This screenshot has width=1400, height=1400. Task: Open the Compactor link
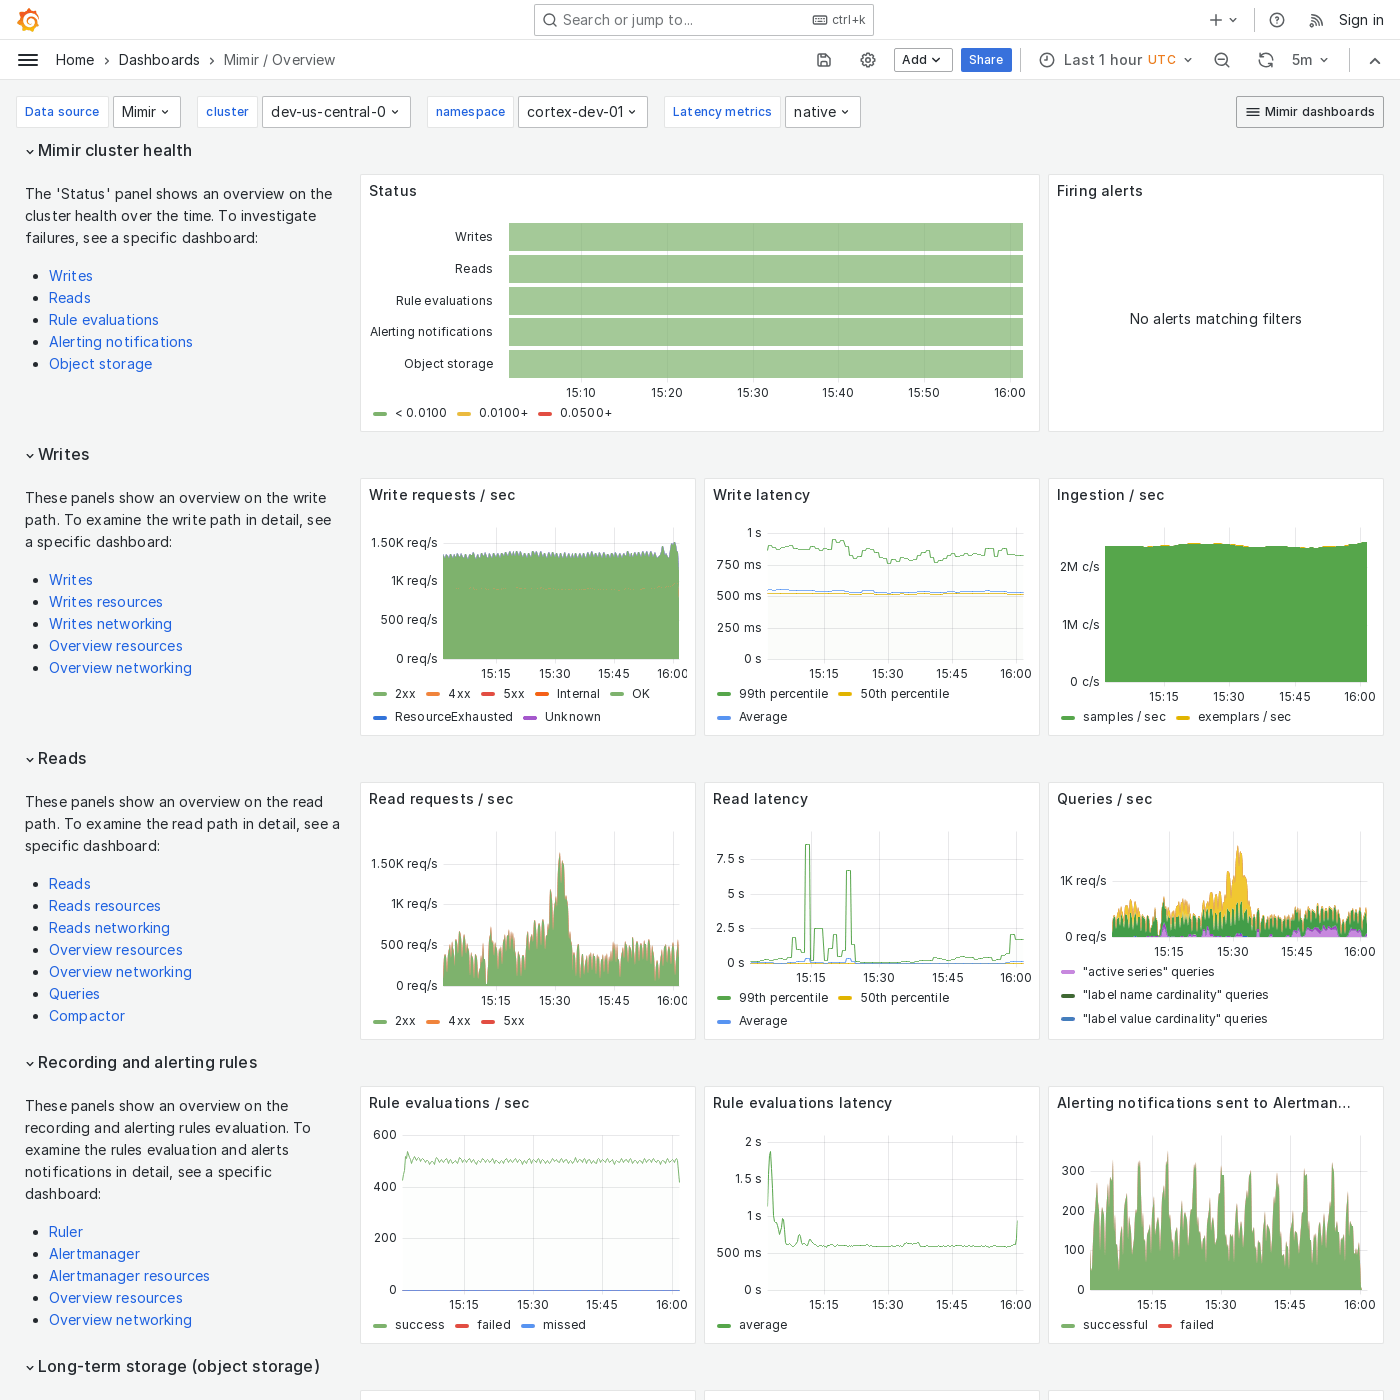pyautogui.click(x=87, y=1016)
